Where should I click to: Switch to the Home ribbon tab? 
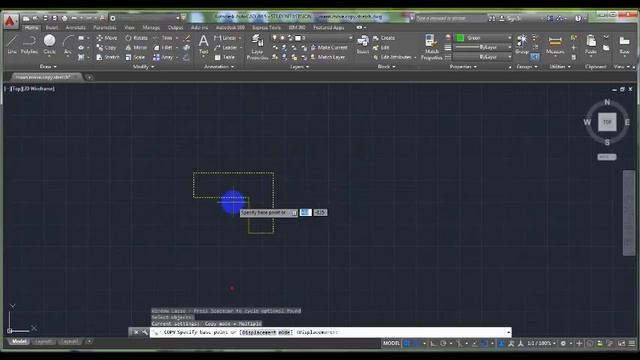pos(31,28)
